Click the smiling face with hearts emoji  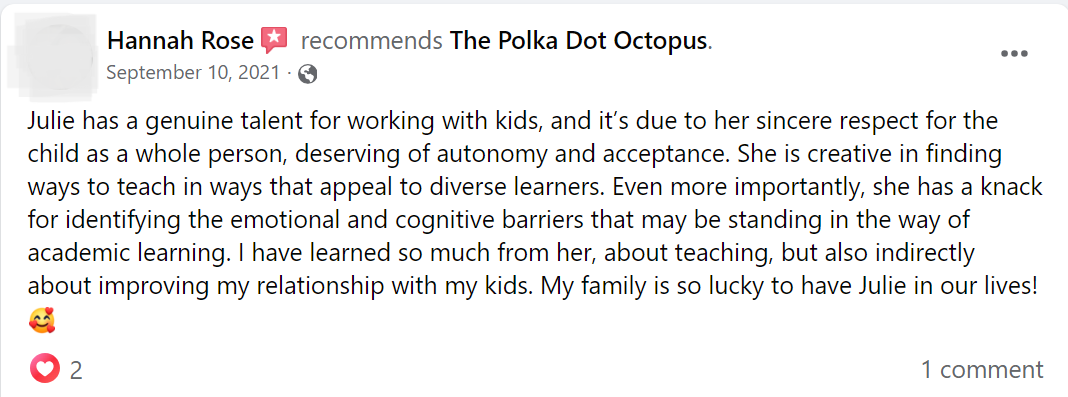pos(42,319)
